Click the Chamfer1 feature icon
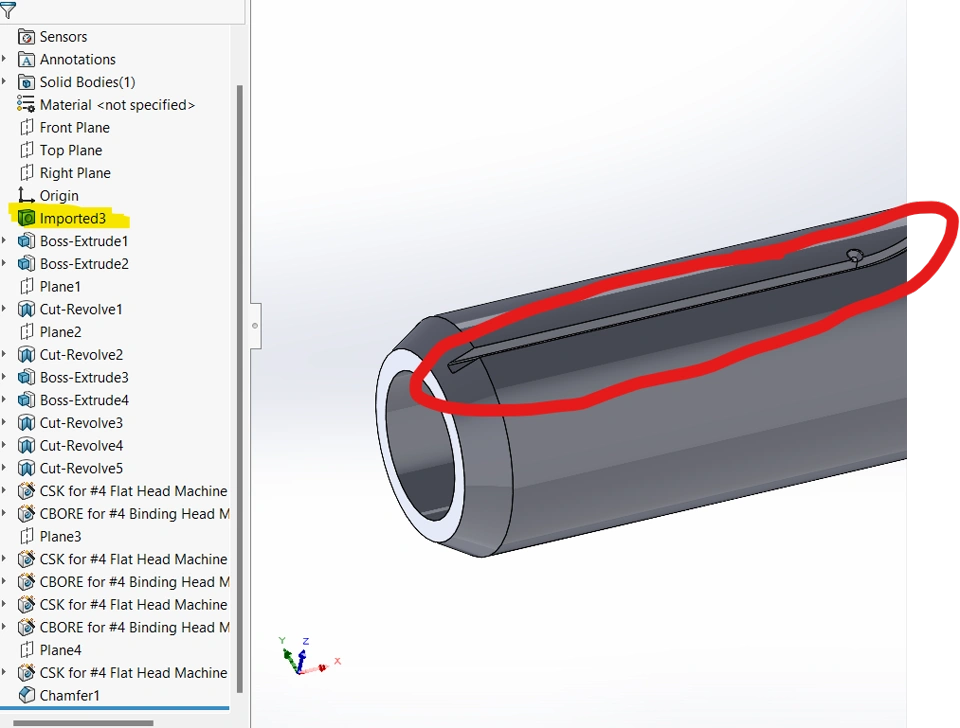 click(x=26, y=695)
